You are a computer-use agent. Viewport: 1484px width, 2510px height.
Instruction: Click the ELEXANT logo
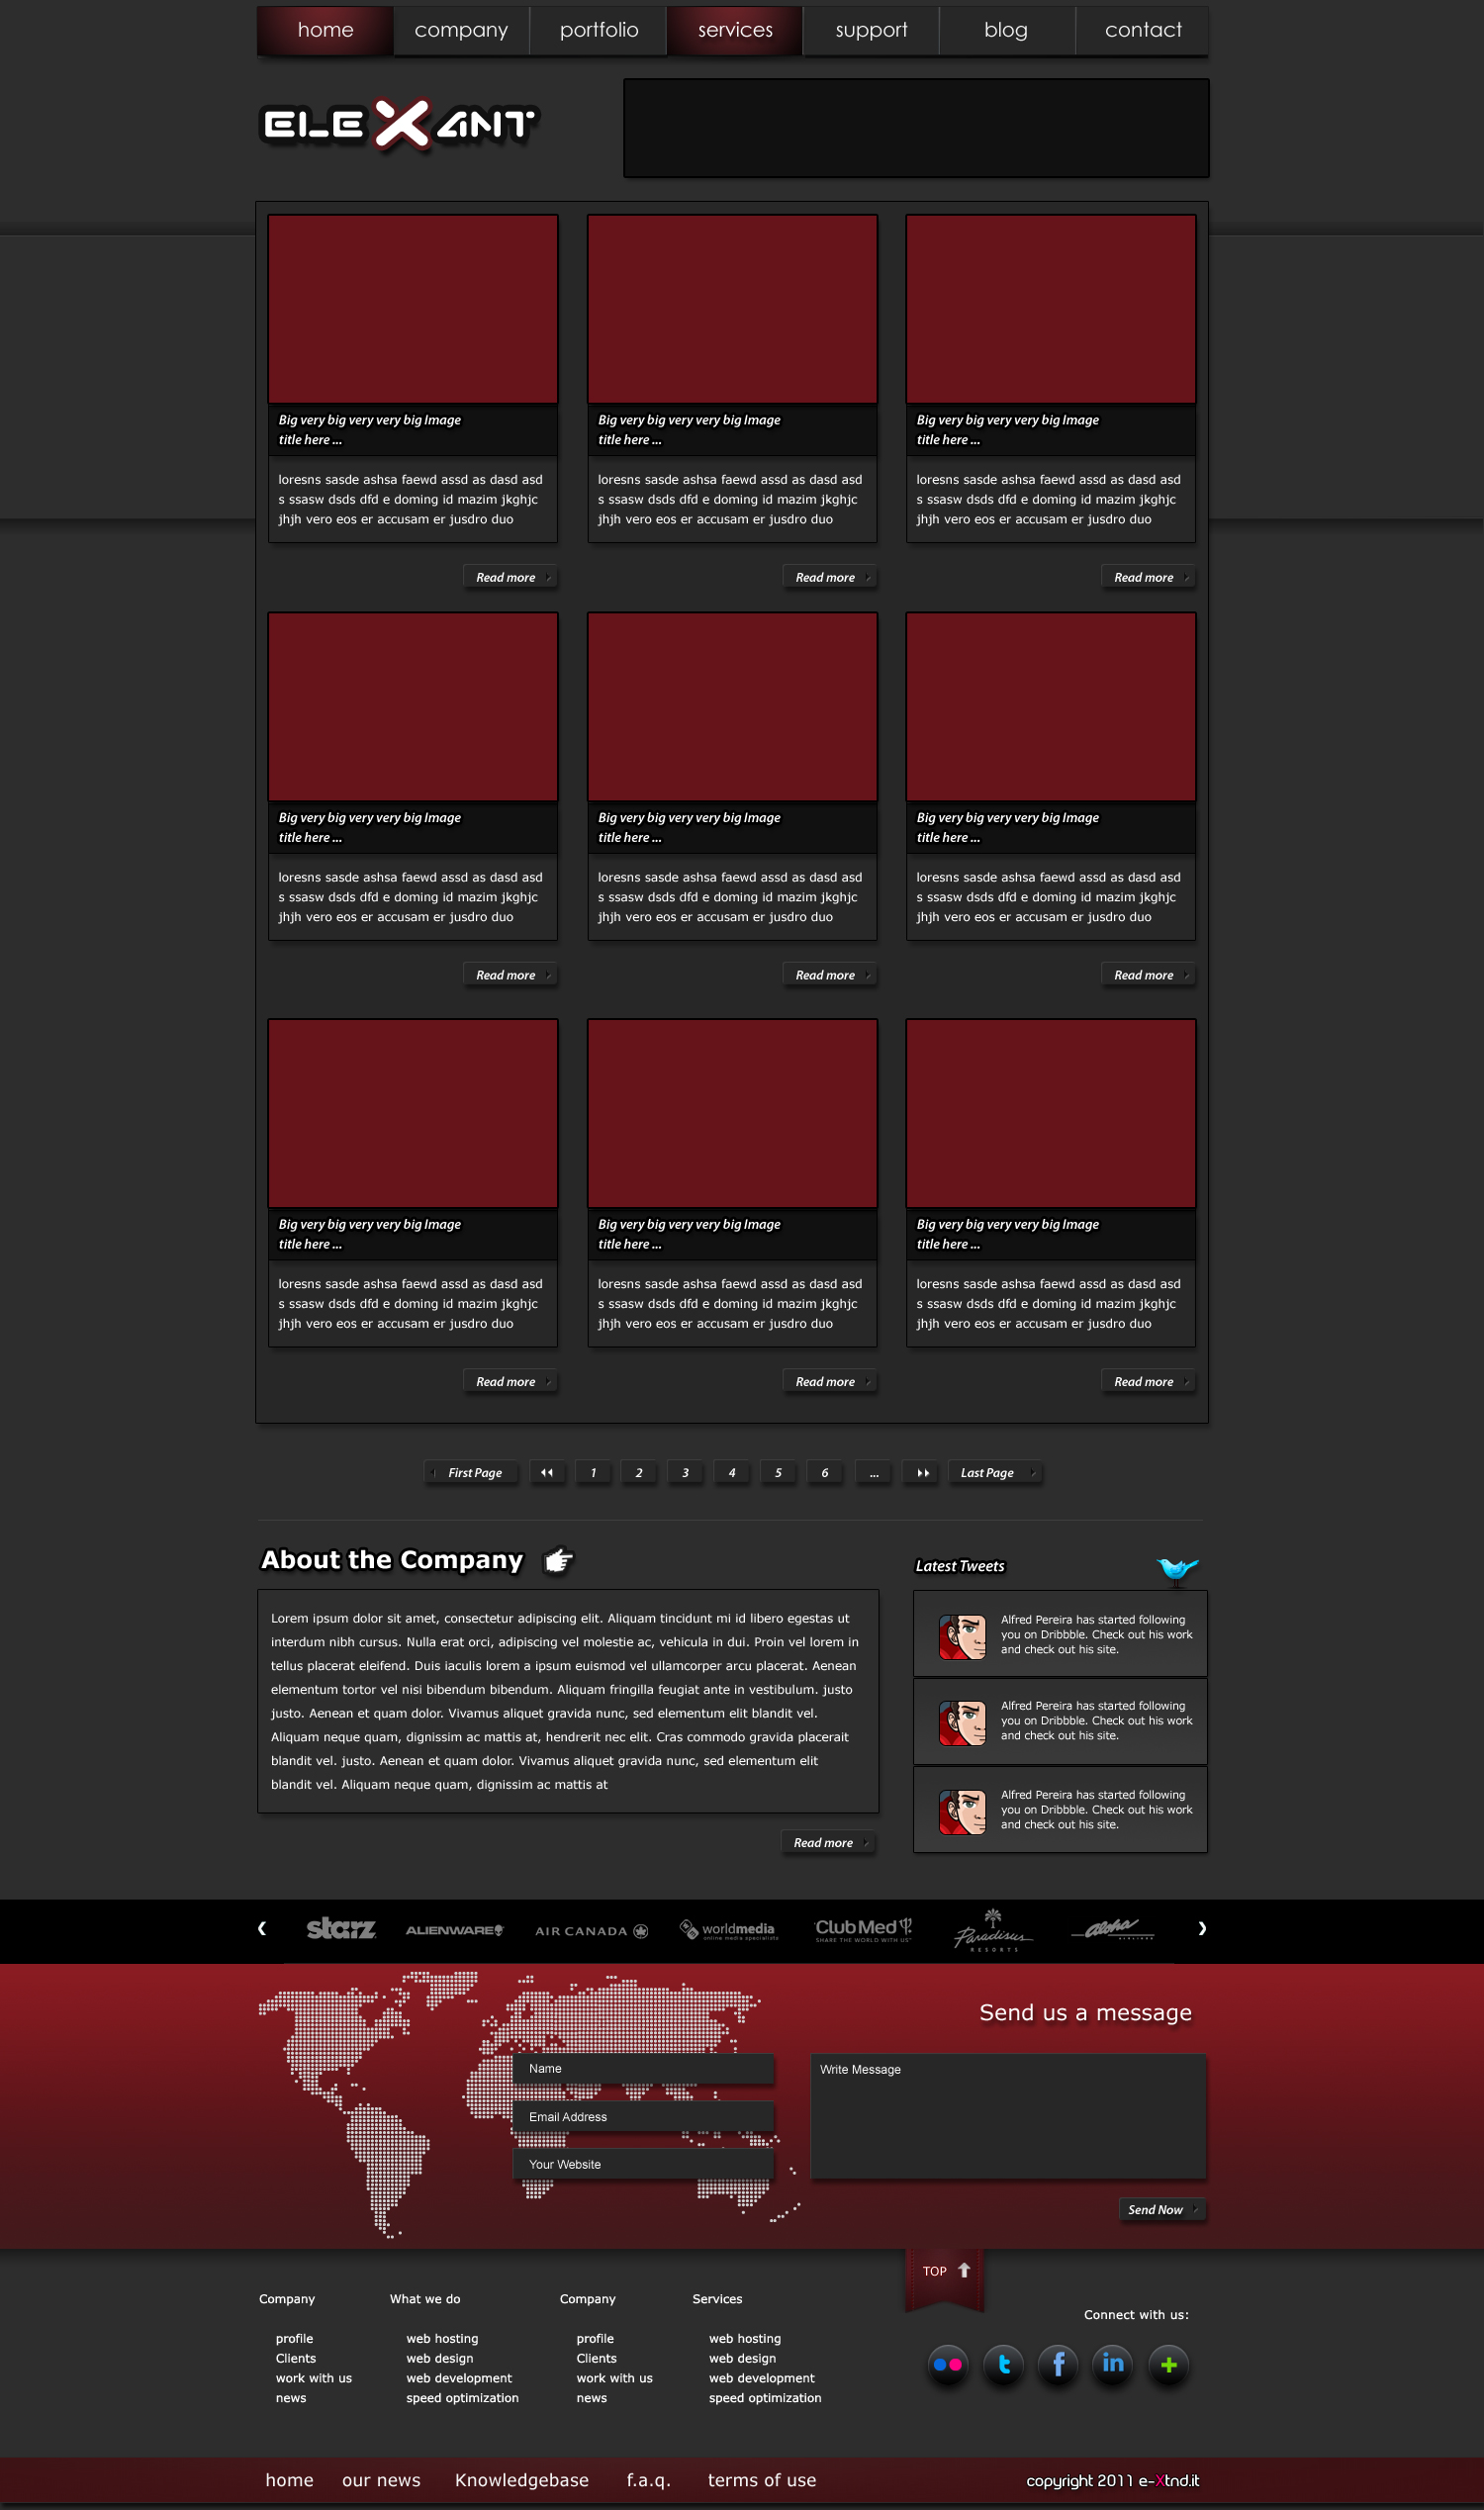click(x=400, y=124)
